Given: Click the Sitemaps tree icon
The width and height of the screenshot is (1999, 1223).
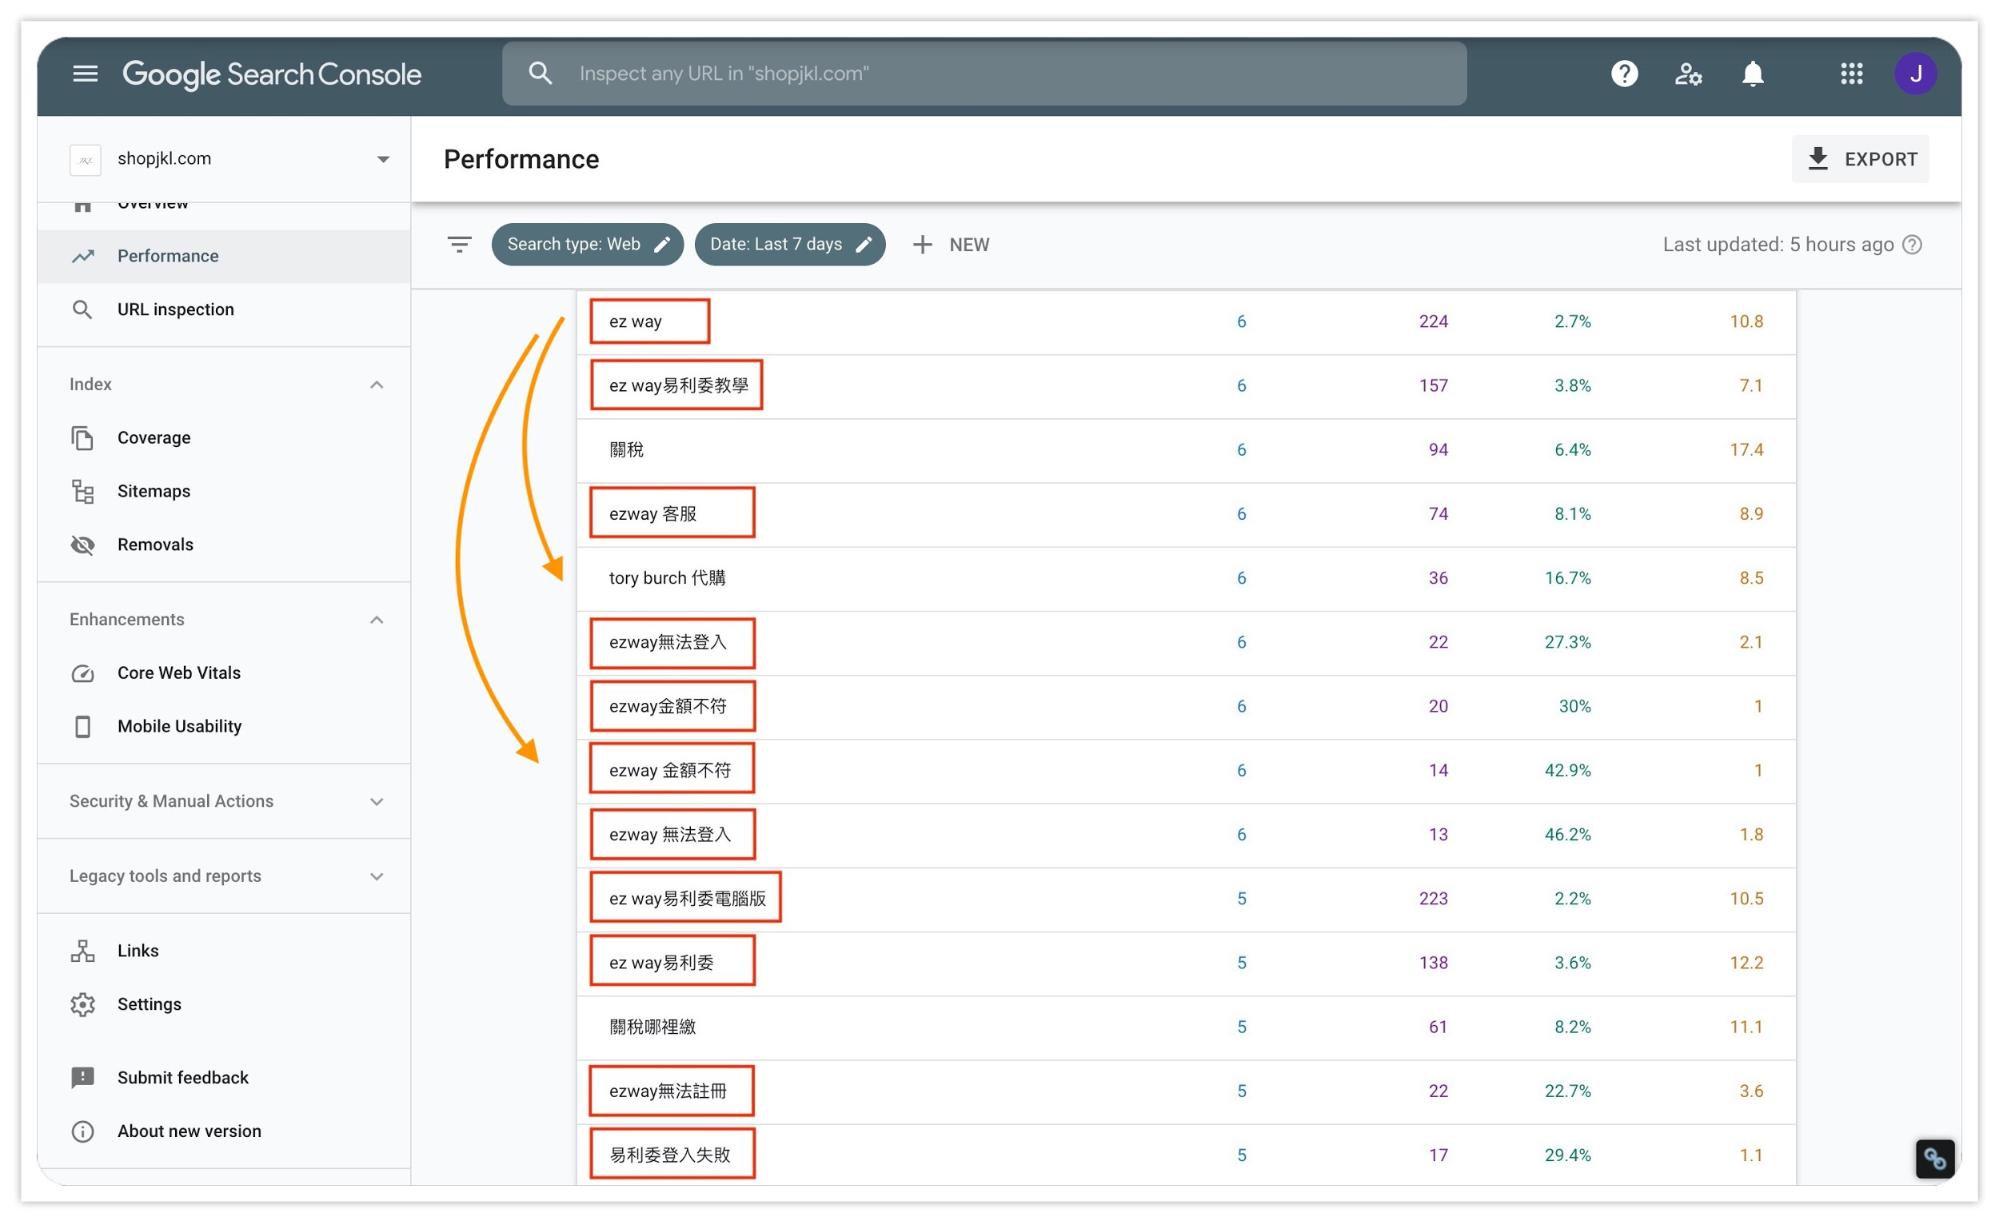Looking at the screenshot, I should [x=82, y=491].
